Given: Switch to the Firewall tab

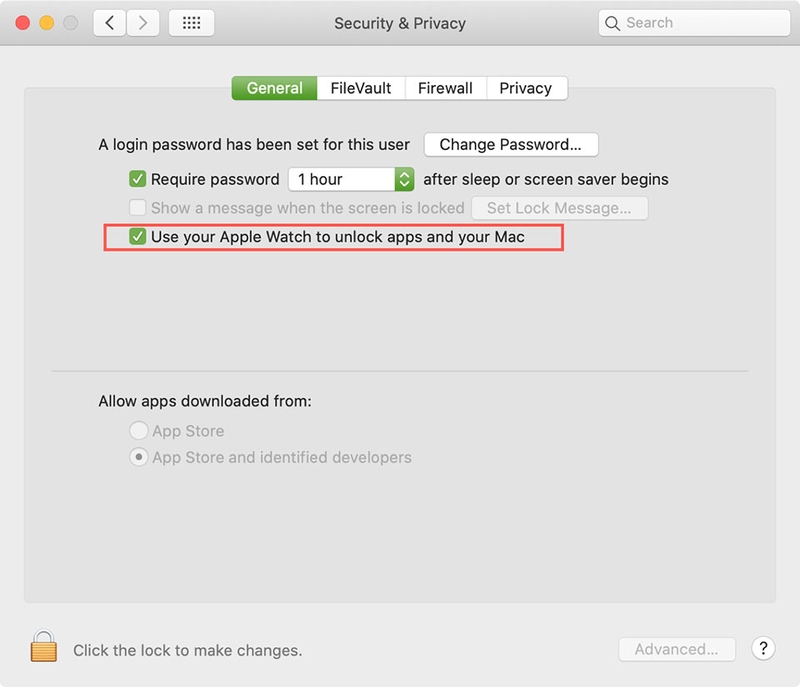Looking at the screenshot, I should click(x=445, y=88).
